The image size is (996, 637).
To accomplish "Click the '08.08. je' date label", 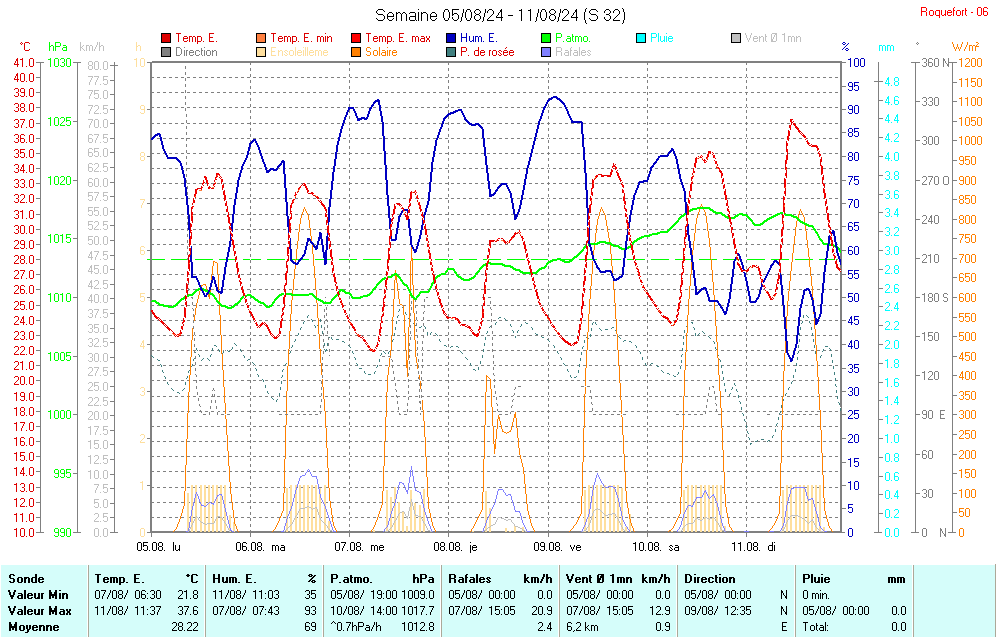I will 455,547.
